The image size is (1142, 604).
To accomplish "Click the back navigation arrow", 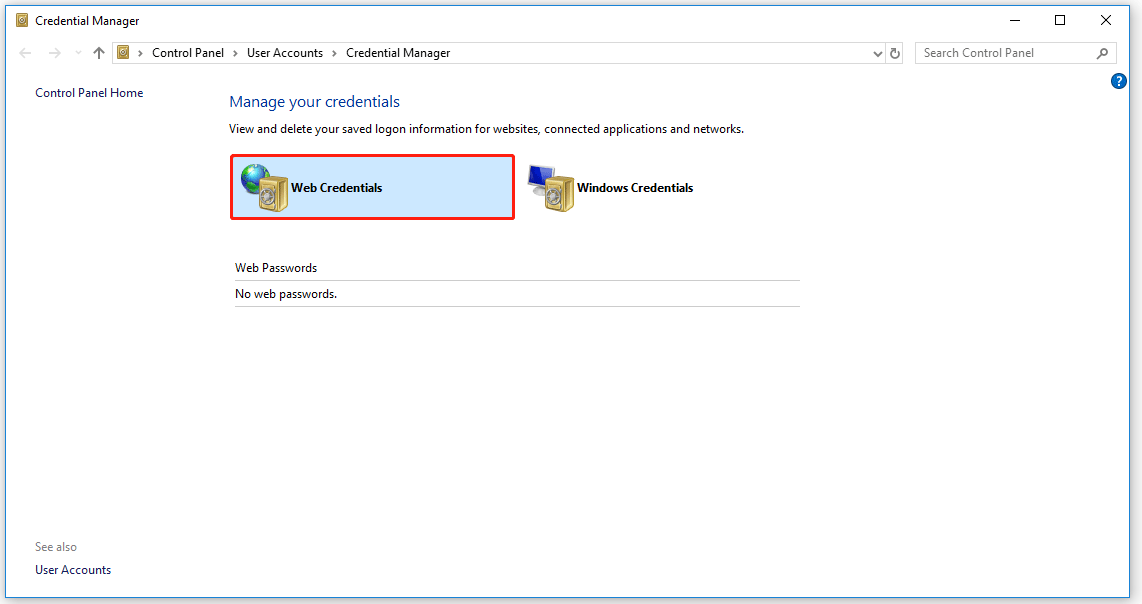I will 25,52.
